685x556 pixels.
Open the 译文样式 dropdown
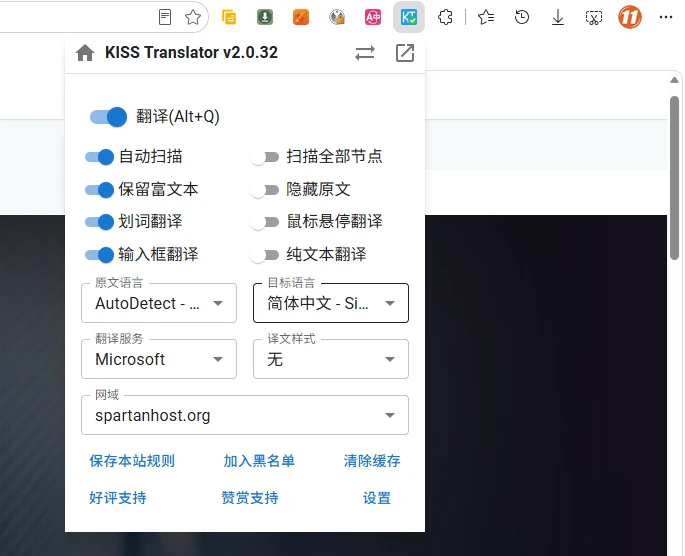tap(331, 359)
